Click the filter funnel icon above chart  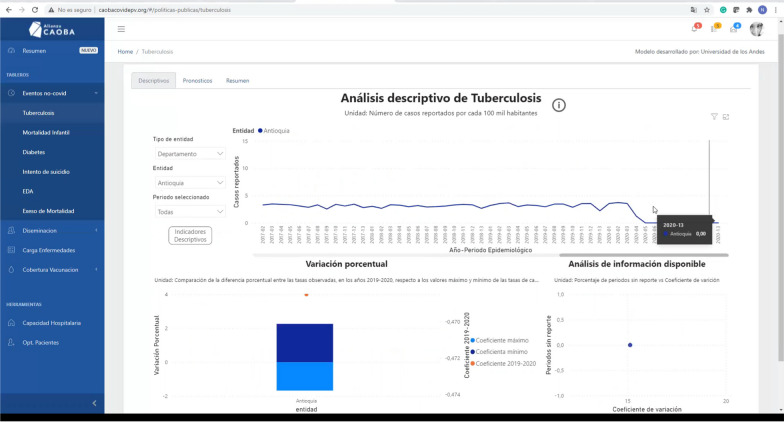point(714,117)
